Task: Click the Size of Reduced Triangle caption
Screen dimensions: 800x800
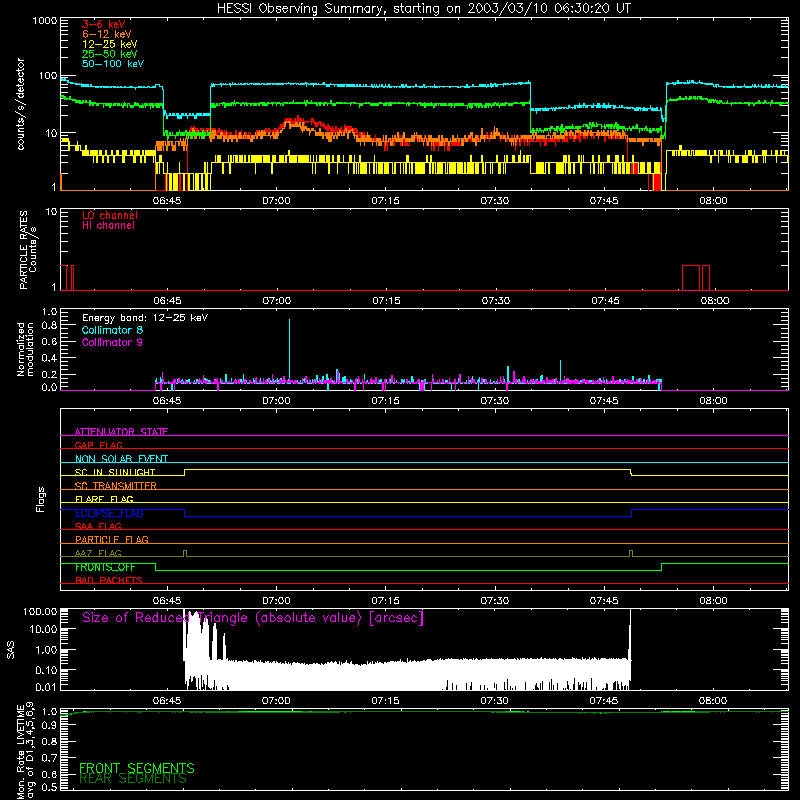Action: pyautogui.click(x=253, y=618)
